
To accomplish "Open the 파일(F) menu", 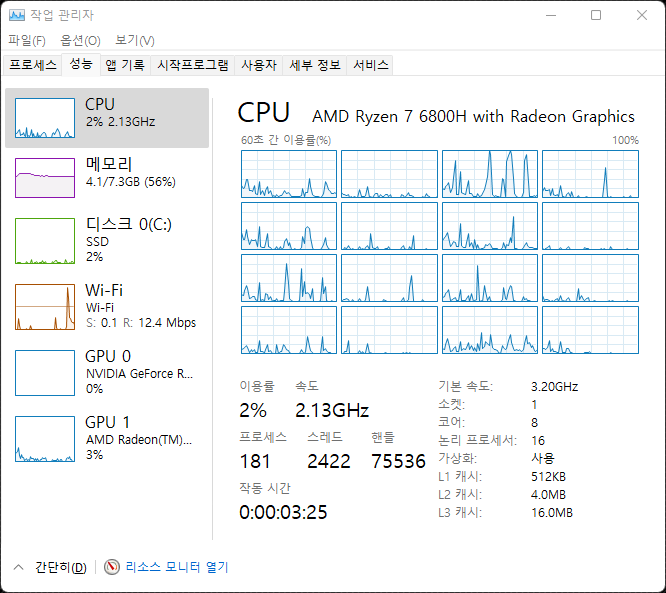I will [x=27, y=41].
